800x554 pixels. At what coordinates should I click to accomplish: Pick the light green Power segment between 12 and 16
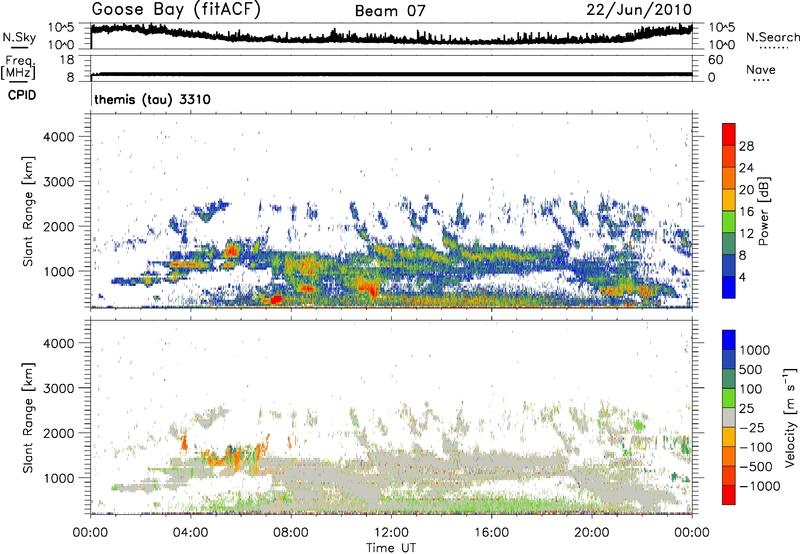coord(729,221)
